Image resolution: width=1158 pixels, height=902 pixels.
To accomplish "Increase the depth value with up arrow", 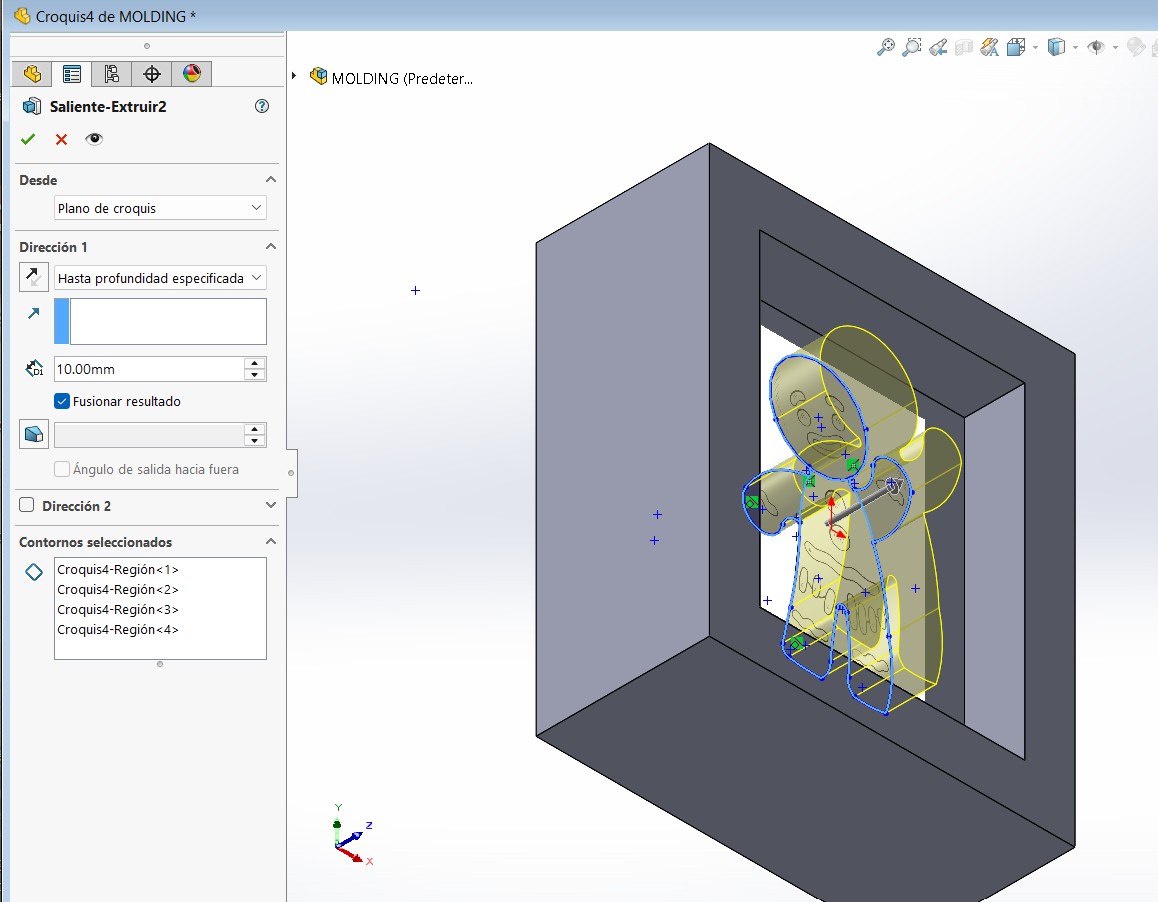I will (x=255, y=363).
